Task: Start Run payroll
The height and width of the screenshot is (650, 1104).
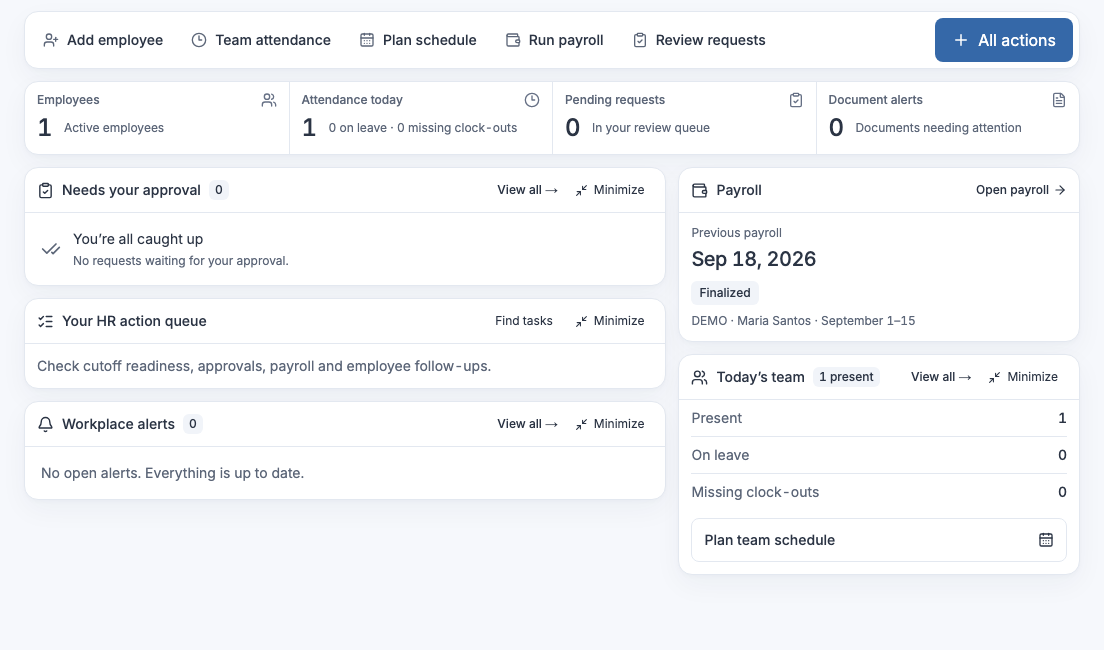Action: (x=555, y=40)
